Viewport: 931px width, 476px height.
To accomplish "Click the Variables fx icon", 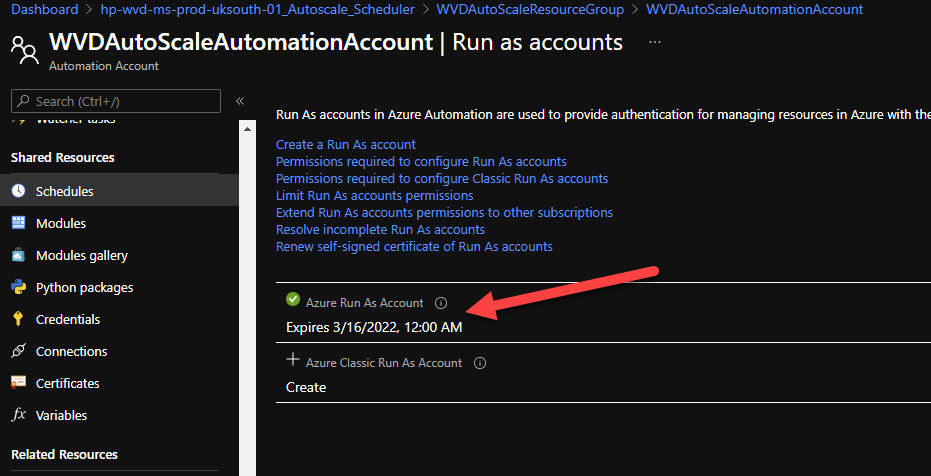I will pos(18,415).
